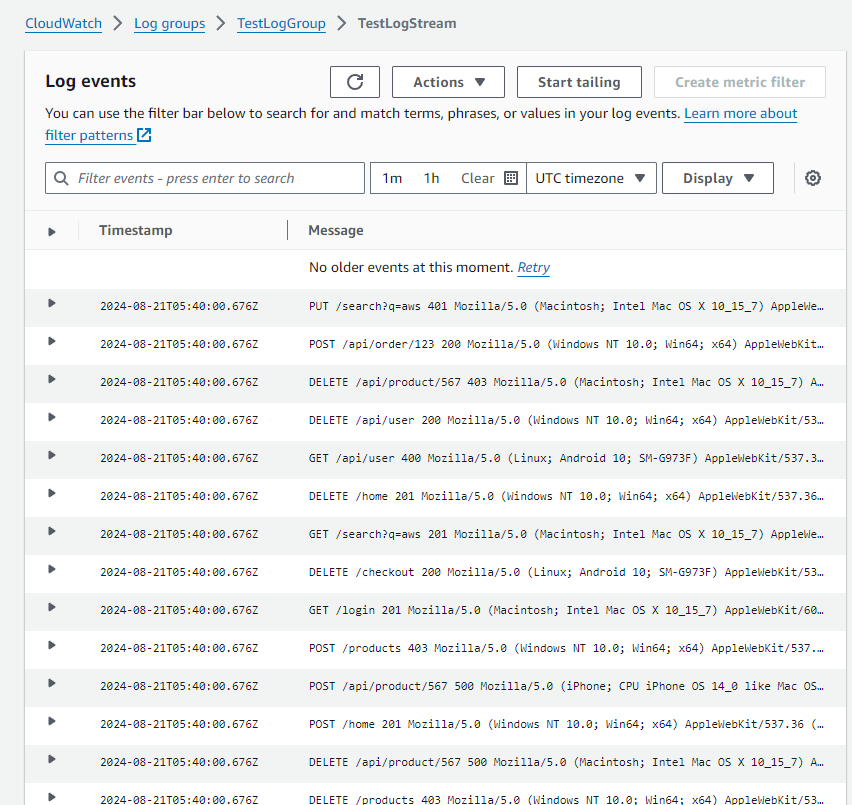Select the 1m time range
The width and height of the screenshot is (852, 805).
coord(392,178)
